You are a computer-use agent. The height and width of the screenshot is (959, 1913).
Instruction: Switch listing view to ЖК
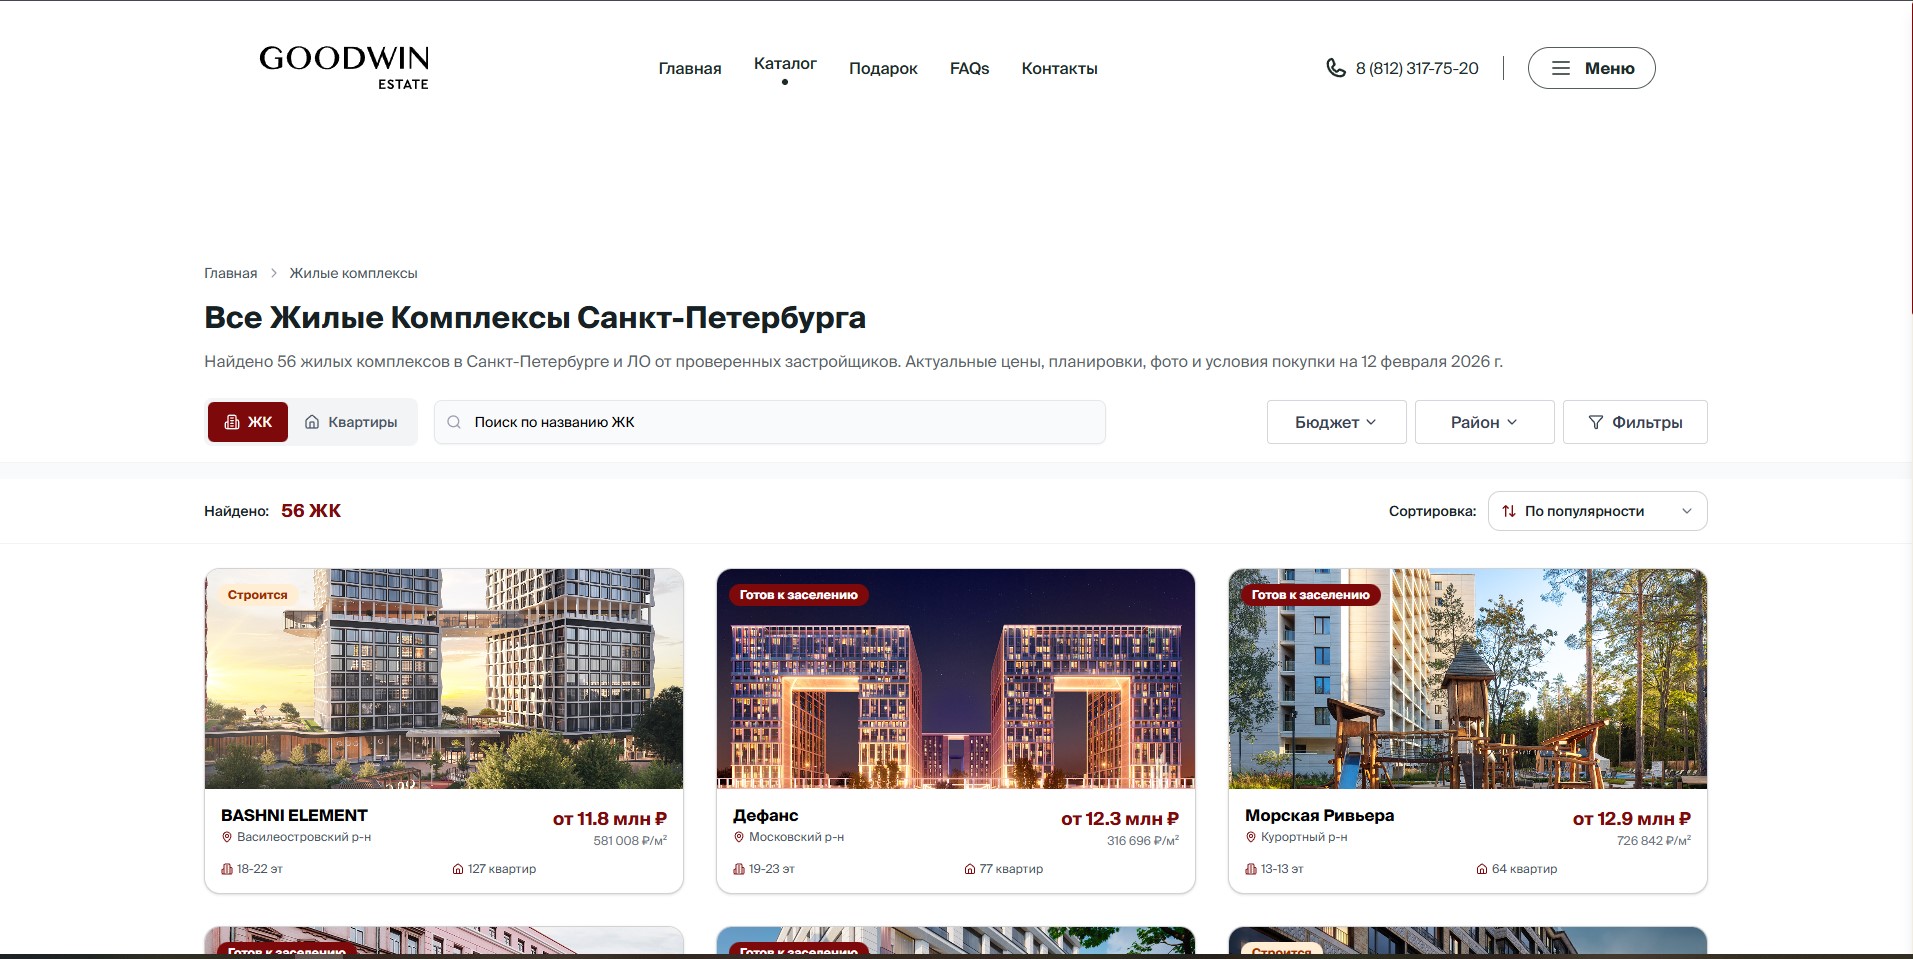click(248, 422)
